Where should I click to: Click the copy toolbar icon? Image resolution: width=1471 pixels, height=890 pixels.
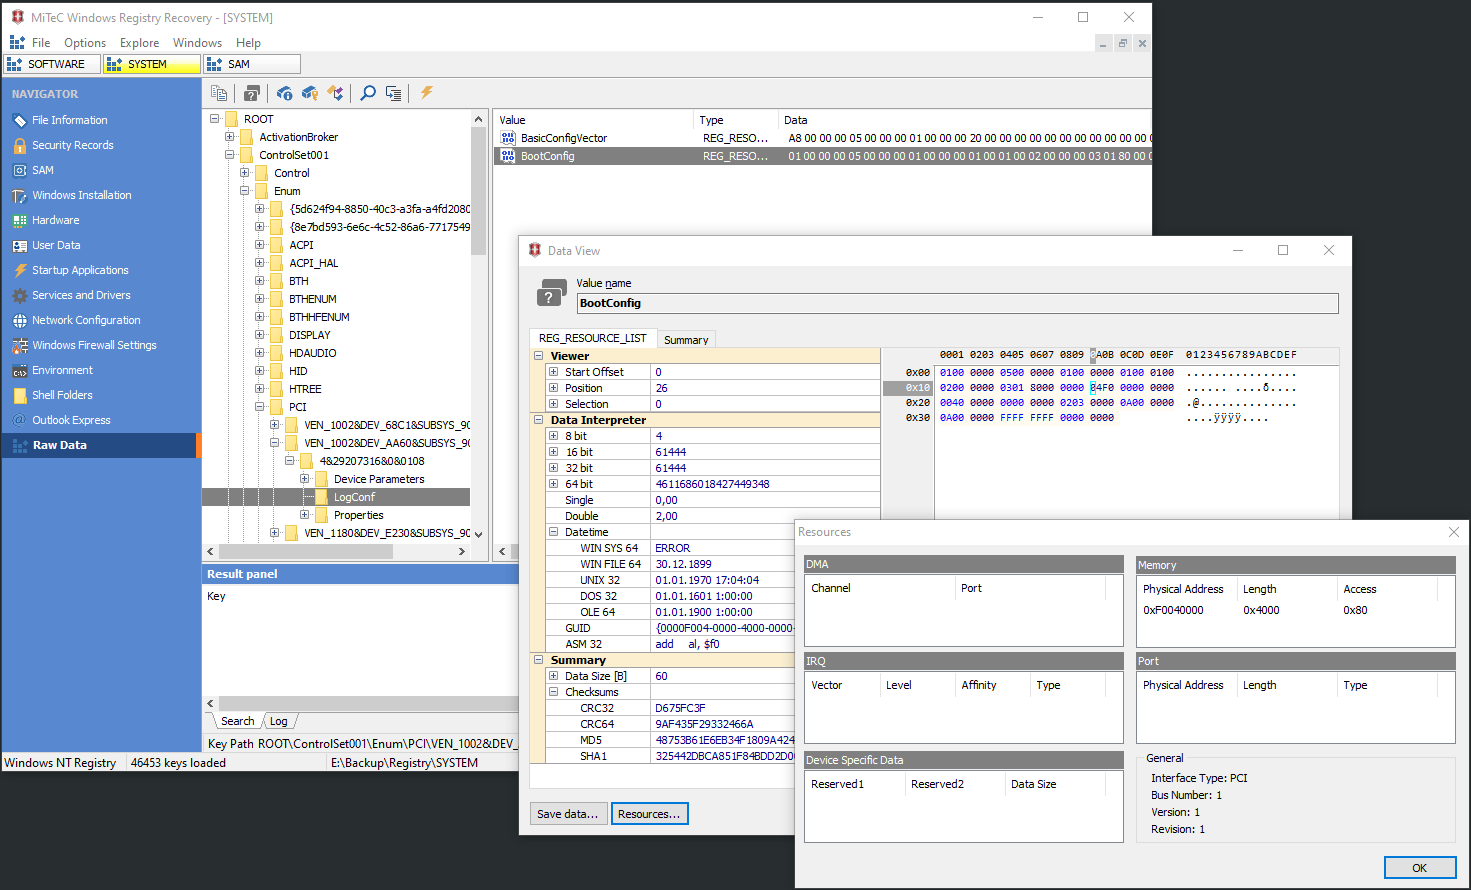tap(220, 93)
